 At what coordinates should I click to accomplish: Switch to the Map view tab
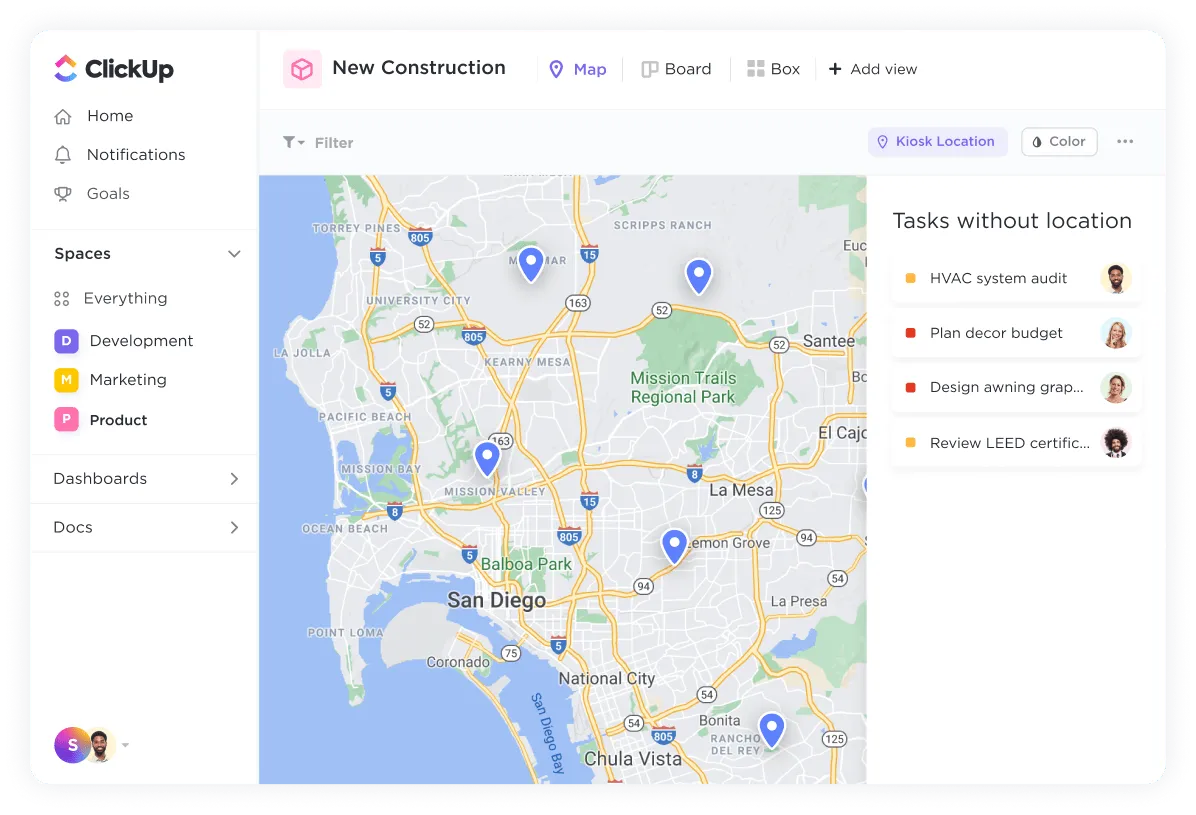point(577,69)
